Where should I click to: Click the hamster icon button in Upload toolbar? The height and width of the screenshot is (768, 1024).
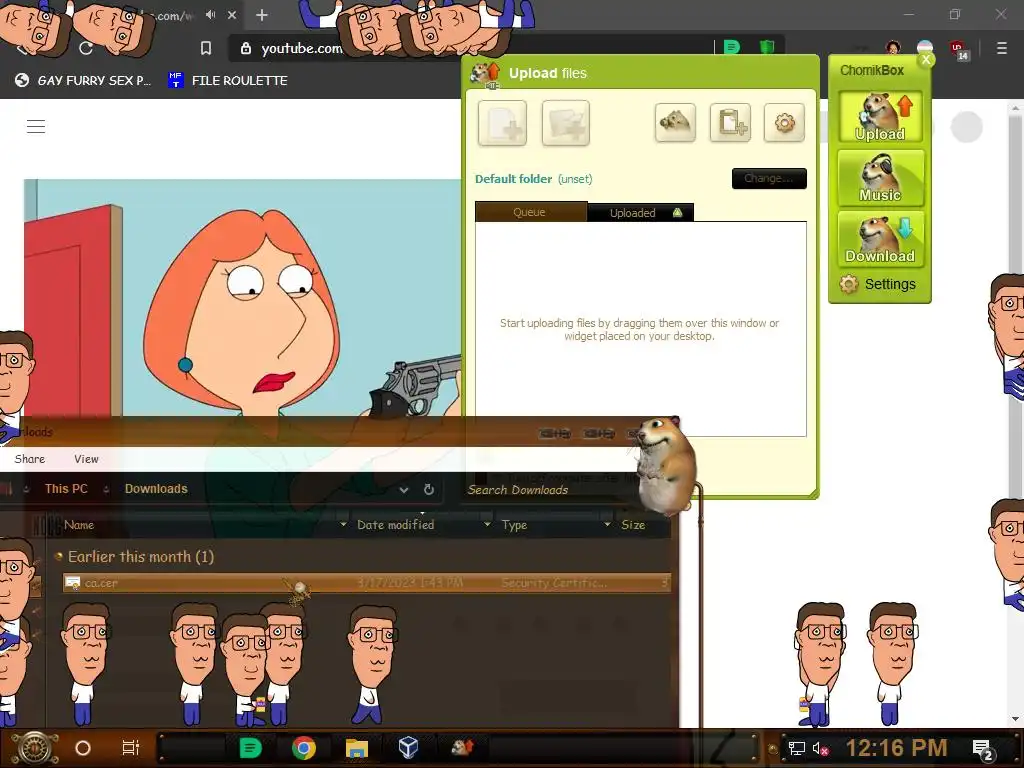point(675,122)
